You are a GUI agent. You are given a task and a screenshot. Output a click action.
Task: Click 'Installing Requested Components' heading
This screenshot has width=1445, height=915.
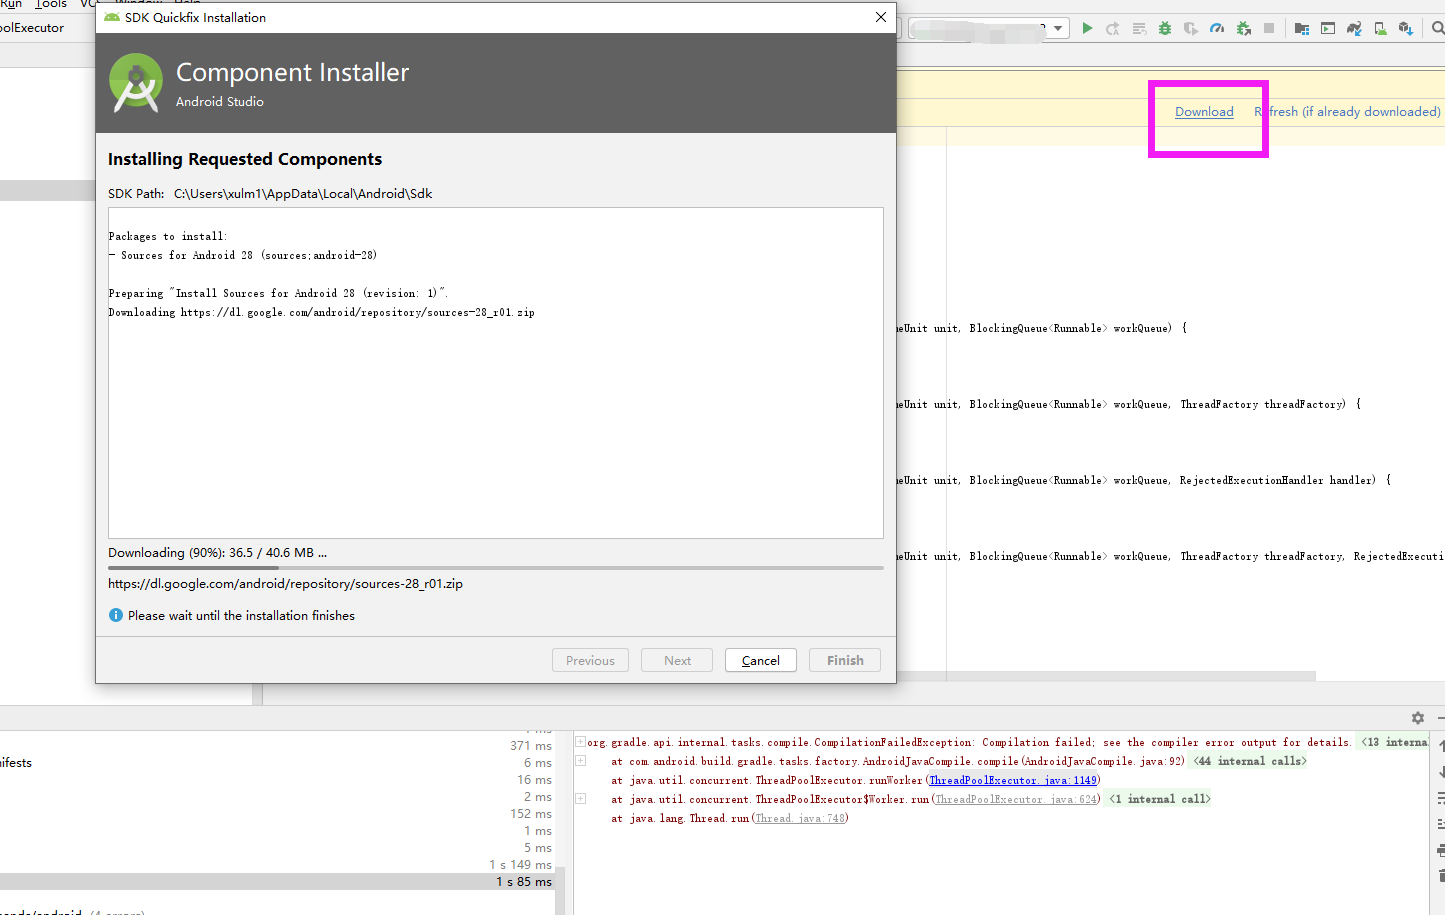(245, 159)
